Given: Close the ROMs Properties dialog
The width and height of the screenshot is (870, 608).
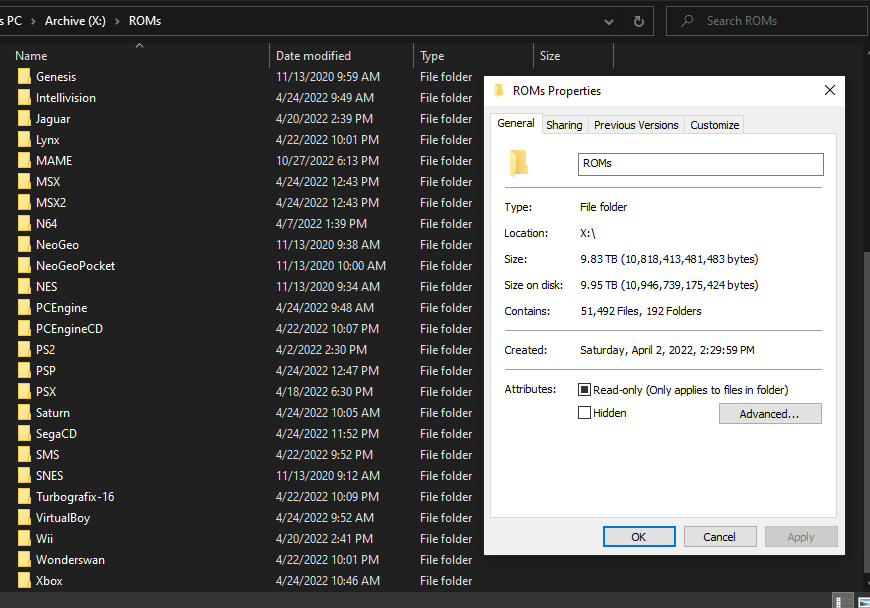Looking at the screenshot, I should coord(829,90).
